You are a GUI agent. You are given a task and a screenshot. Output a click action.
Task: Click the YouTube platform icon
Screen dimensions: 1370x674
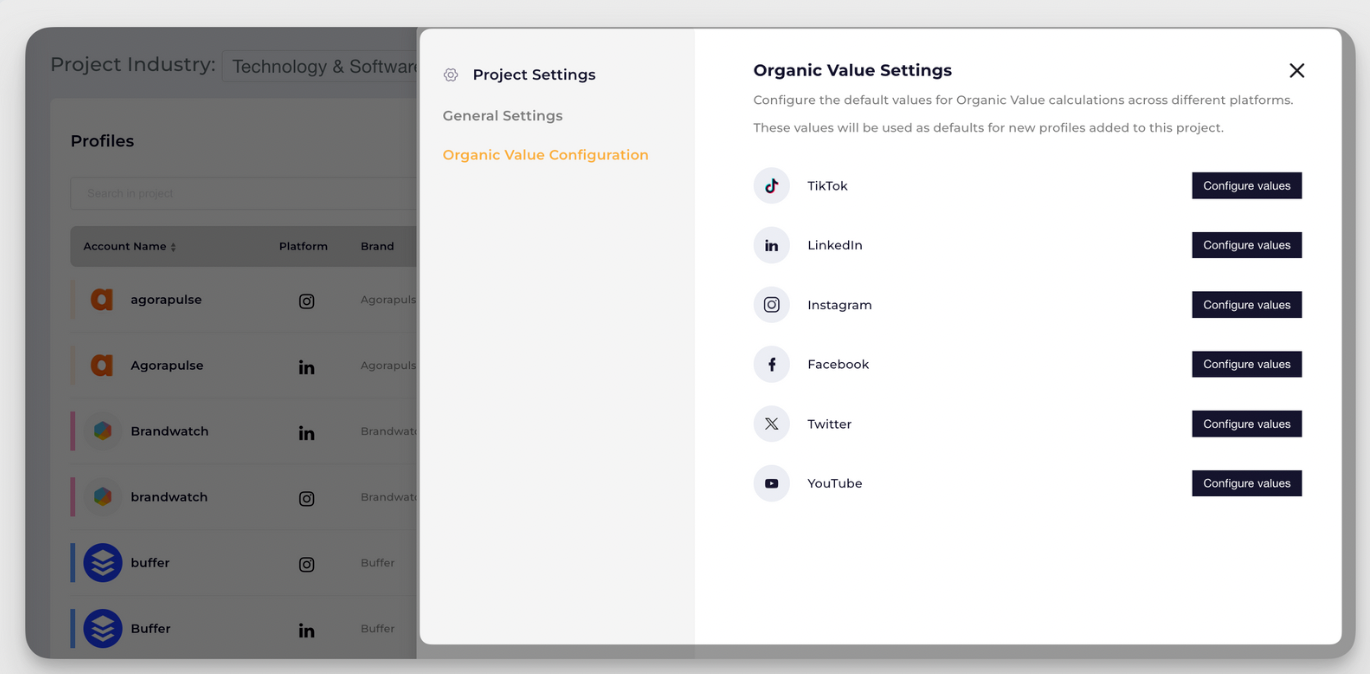(771, 484)
